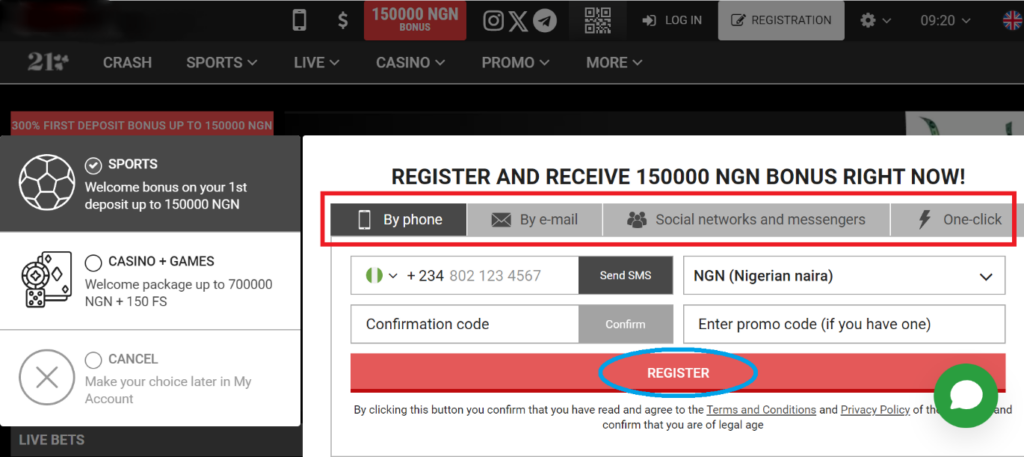Open the Privacy Policy link
This screenshot has width=1024, height=457.
(x=875, y=410)
